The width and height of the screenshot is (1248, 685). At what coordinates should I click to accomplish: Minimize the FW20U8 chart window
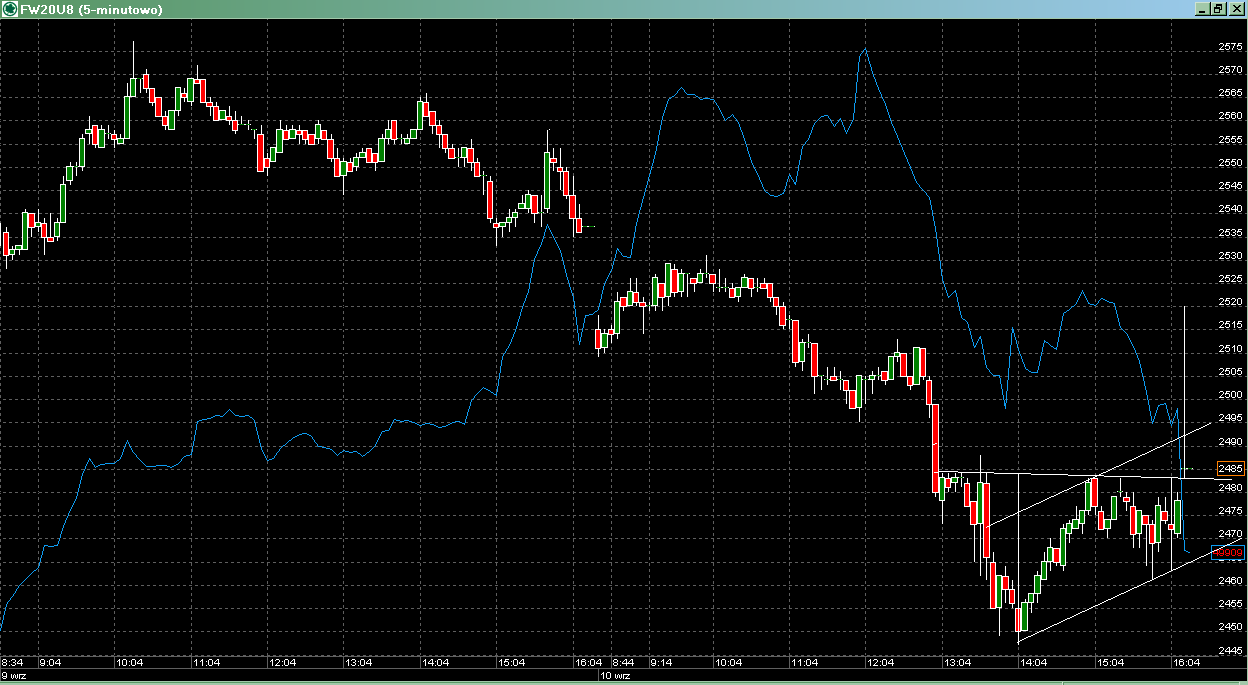[x=1202, y=9]
